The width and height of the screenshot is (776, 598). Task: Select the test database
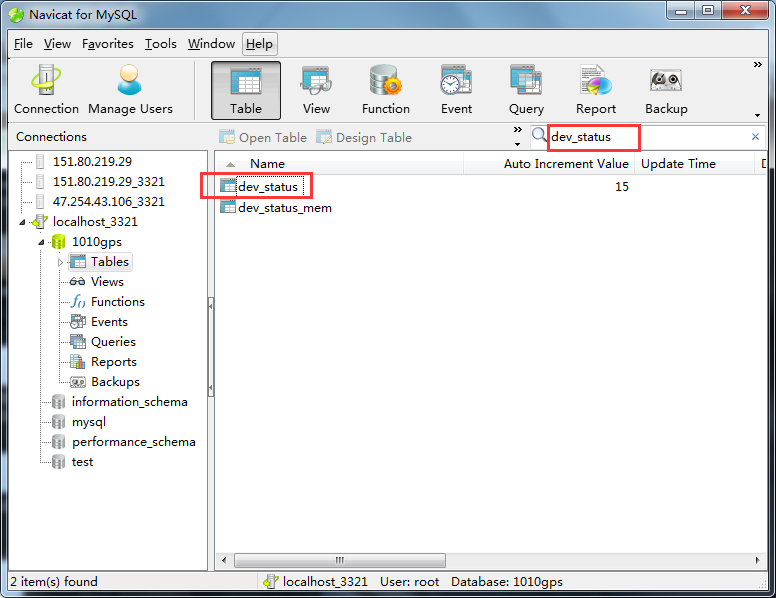[82, 461]
